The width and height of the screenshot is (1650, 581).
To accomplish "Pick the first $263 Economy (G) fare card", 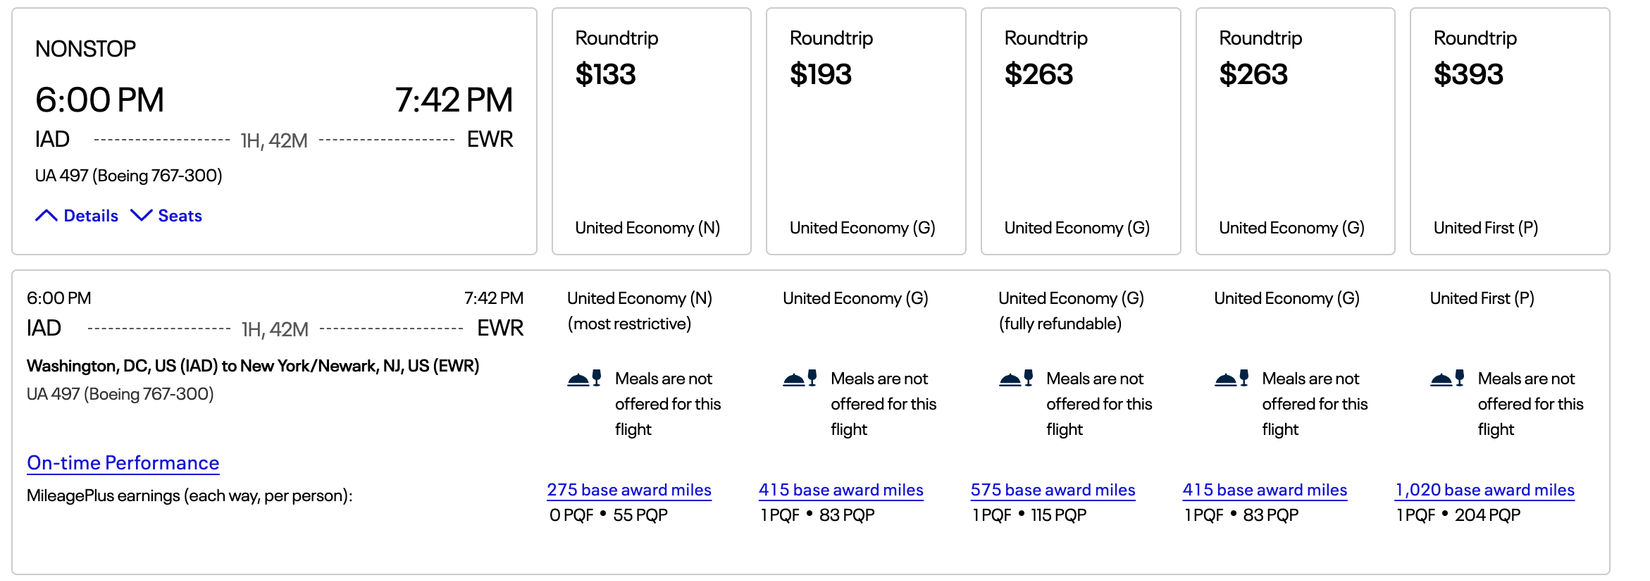I will click(1080, 131).
